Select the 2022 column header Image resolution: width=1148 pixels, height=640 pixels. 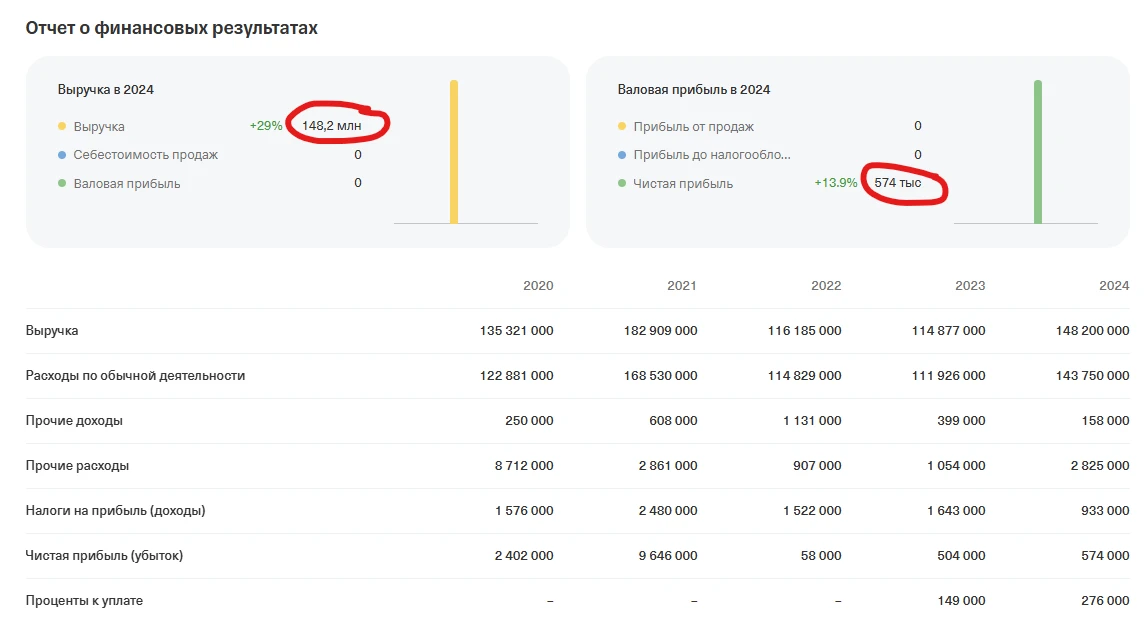click(826, 286)
